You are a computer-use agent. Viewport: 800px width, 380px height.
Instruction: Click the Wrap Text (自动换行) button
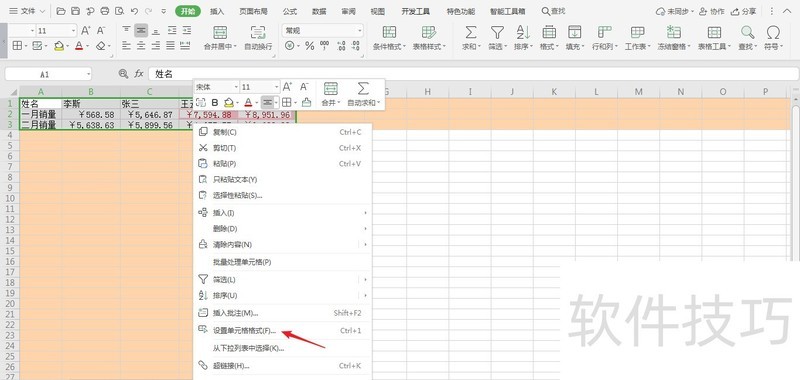coord(258,37)
